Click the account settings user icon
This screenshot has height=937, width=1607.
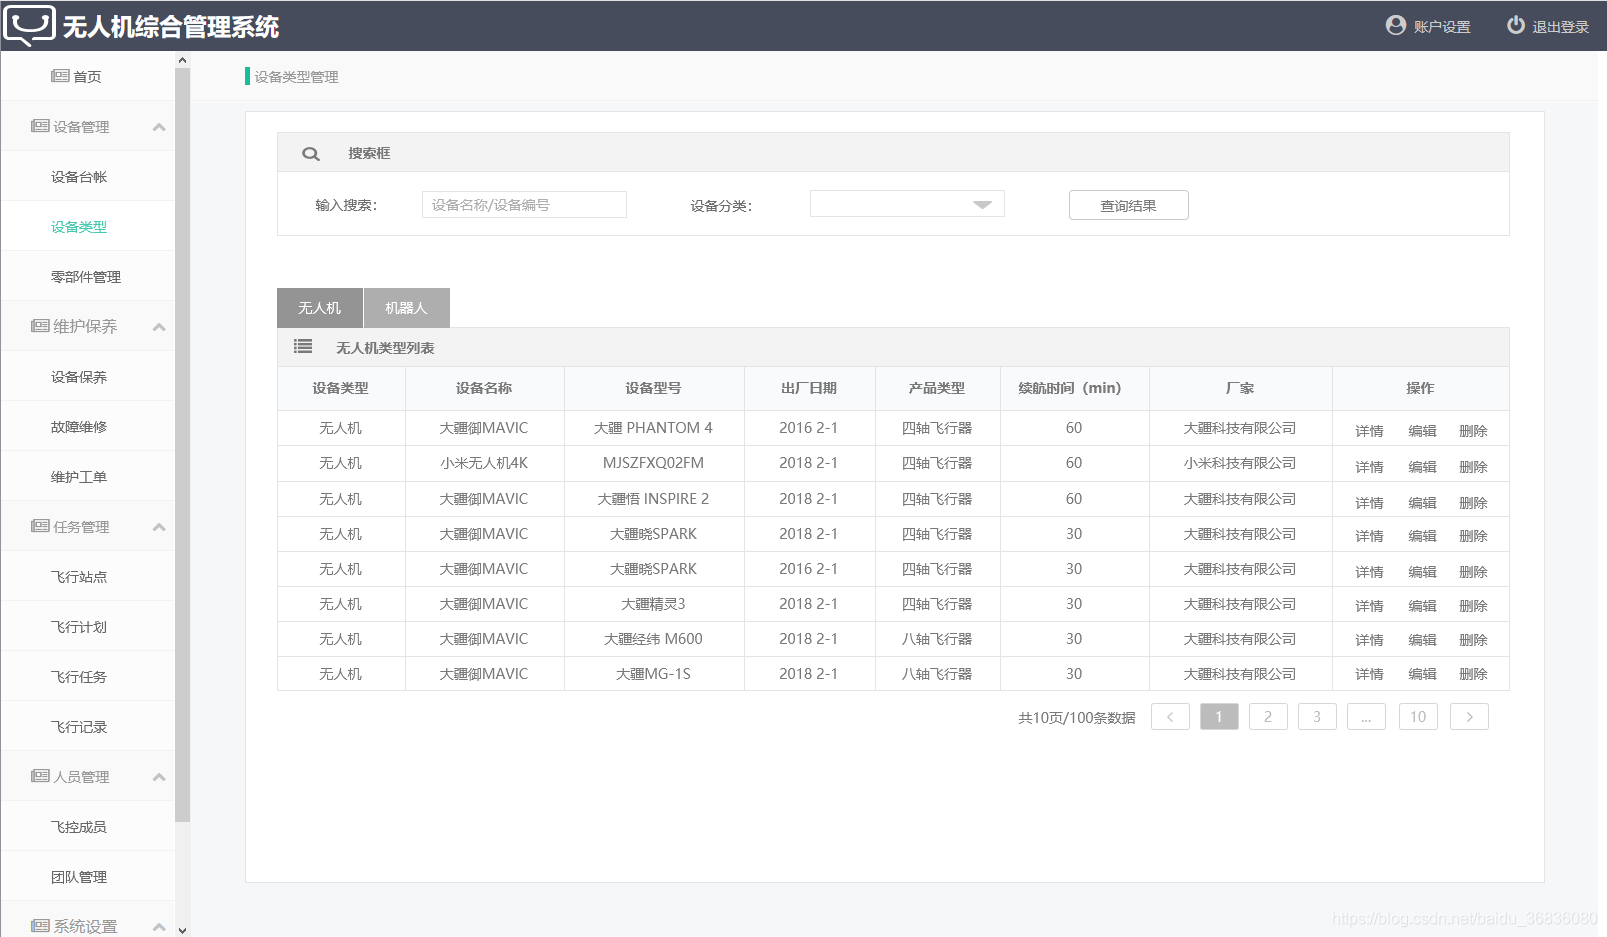pos(1396,25)
